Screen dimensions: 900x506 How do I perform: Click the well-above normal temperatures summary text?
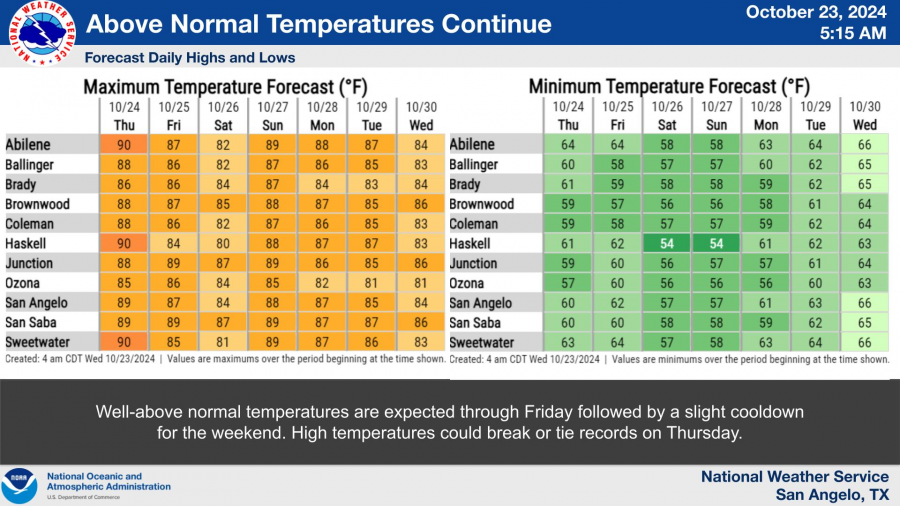450,422
